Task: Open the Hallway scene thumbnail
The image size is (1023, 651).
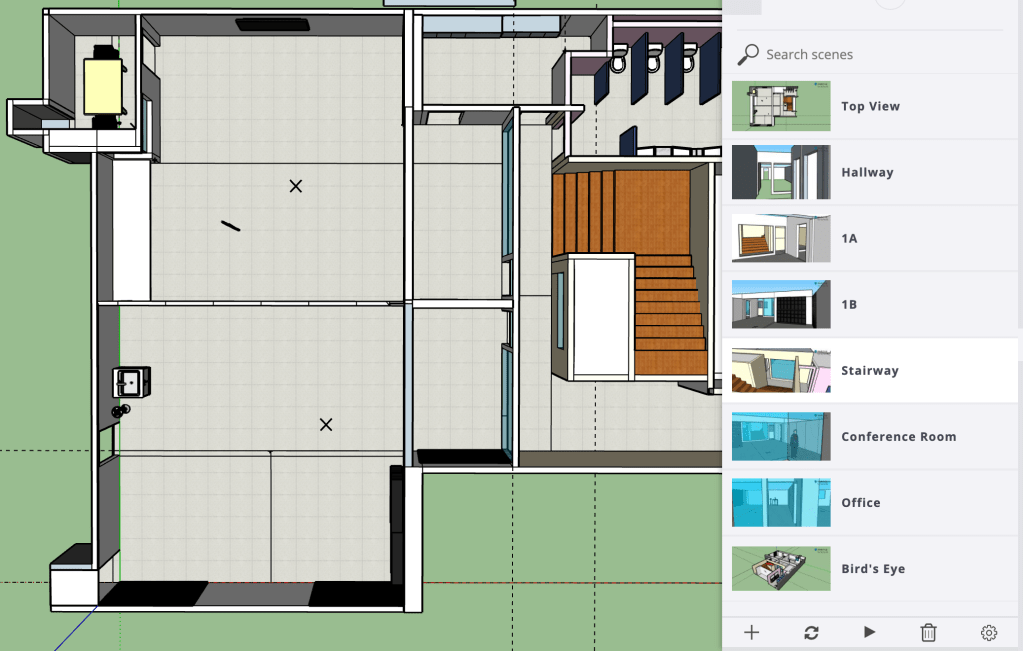Action: [781, 172]
